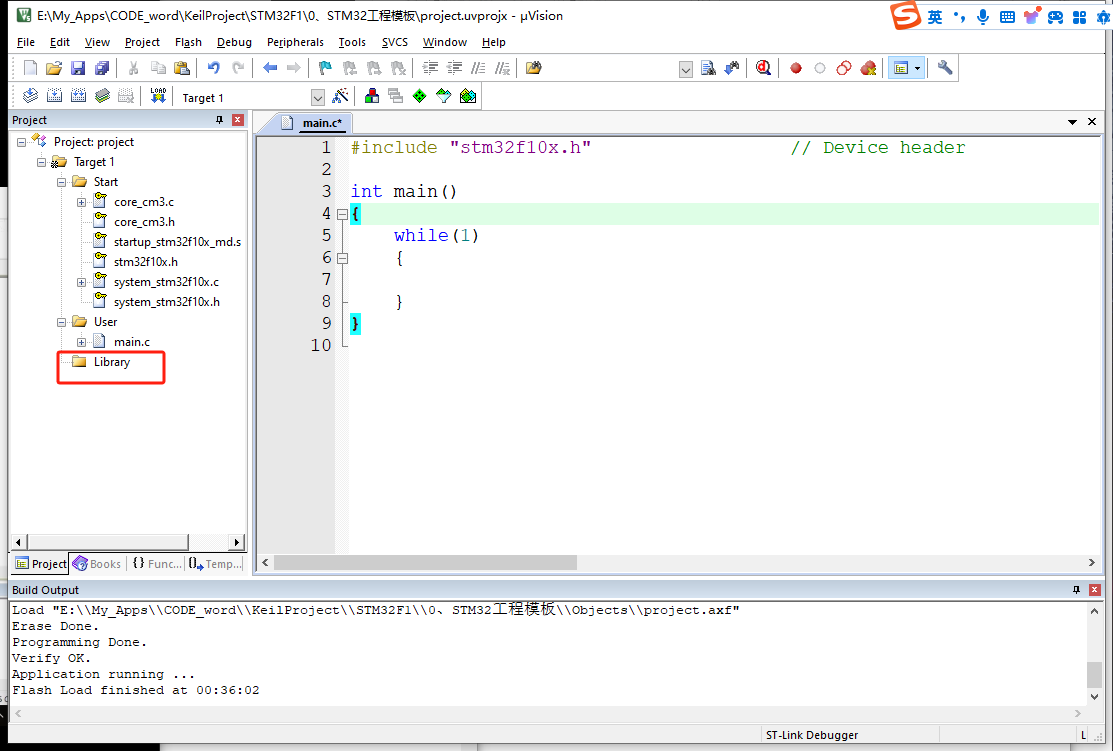Expand system_stm32f10x.c dependencies
The width and height of the screenshot is (1113, 751).
point(81,282)
